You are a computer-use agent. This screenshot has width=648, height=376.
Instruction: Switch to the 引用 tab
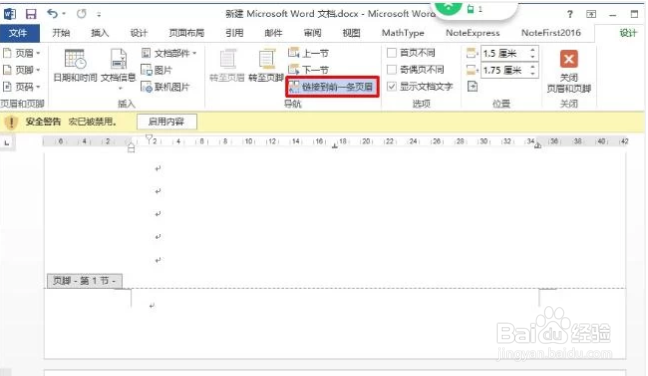[x=234, y=33]
